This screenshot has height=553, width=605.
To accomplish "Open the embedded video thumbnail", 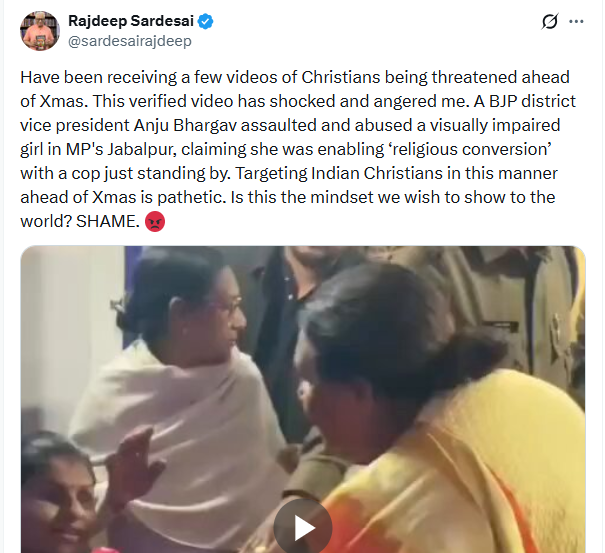I will tap(302, 400).
